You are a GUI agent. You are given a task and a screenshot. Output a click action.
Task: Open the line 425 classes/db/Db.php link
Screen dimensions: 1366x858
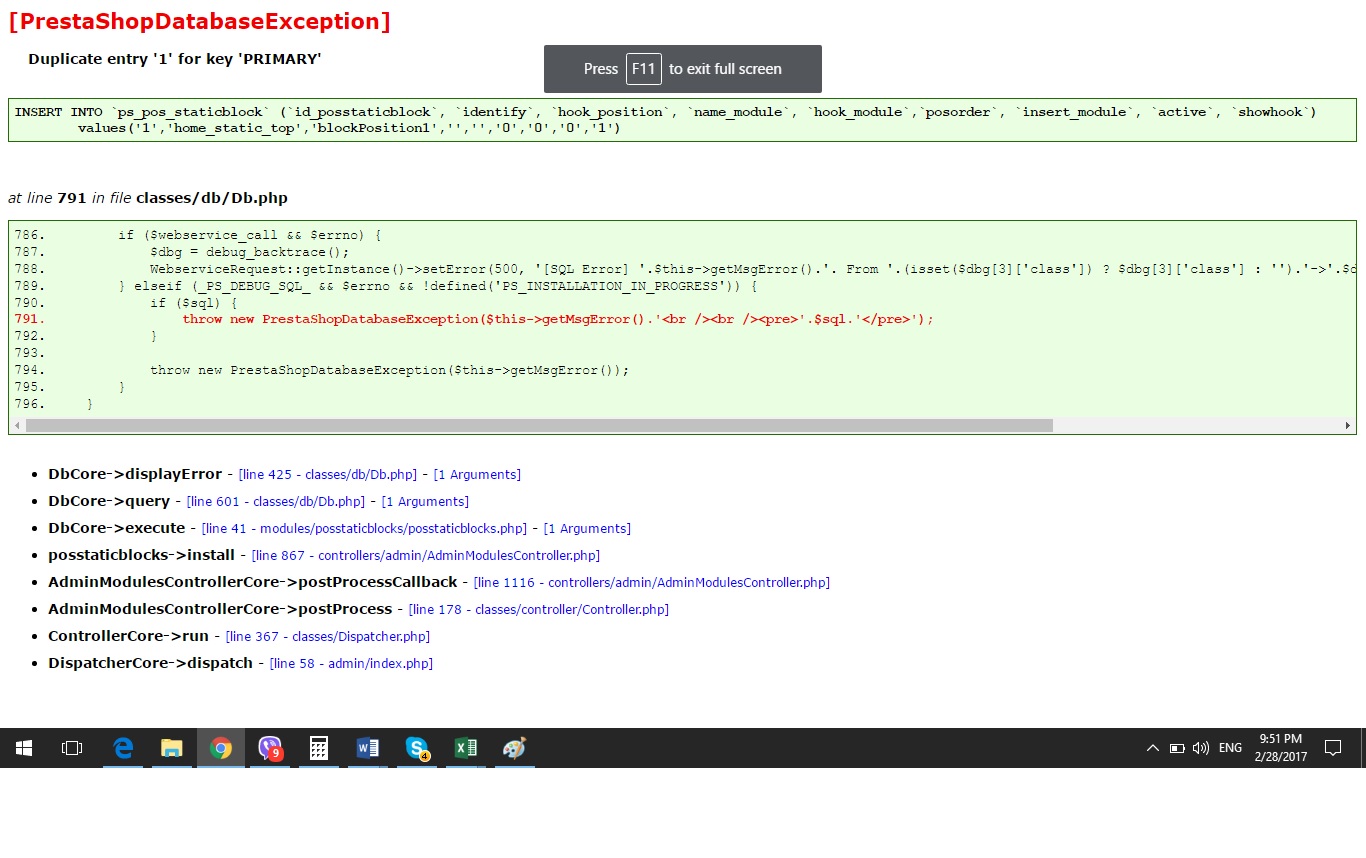pyautogui.click(x=328, y=475)
